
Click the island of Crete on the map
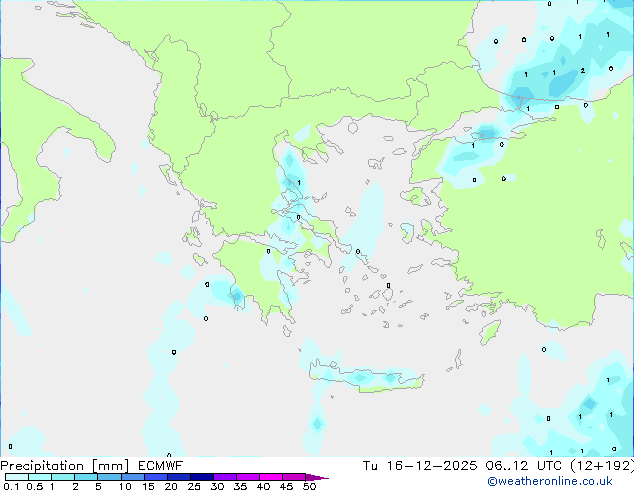[x=366, y=378]
